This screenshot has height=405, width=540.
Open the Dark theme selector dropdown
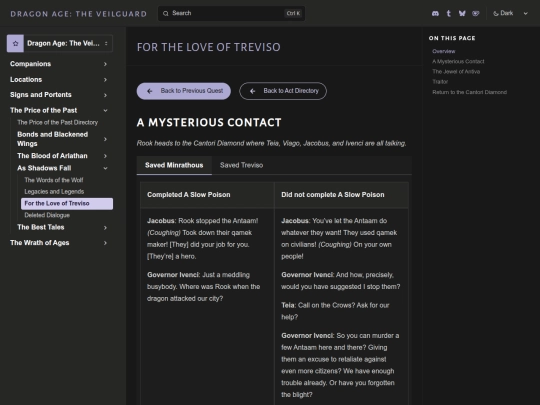510,13
